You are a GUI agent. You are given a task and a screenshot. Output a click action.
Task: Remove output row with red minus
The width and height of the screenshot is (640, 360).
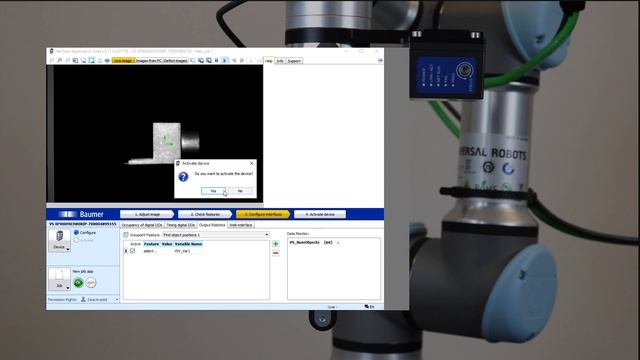click(276, 253)
